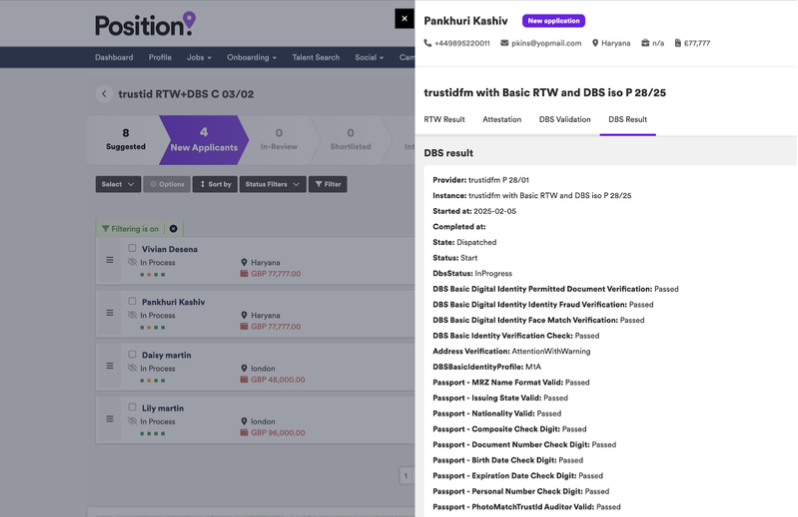798x517 pixels.
Task: Clear the active filter with the X icon
Action: point(173,229)
